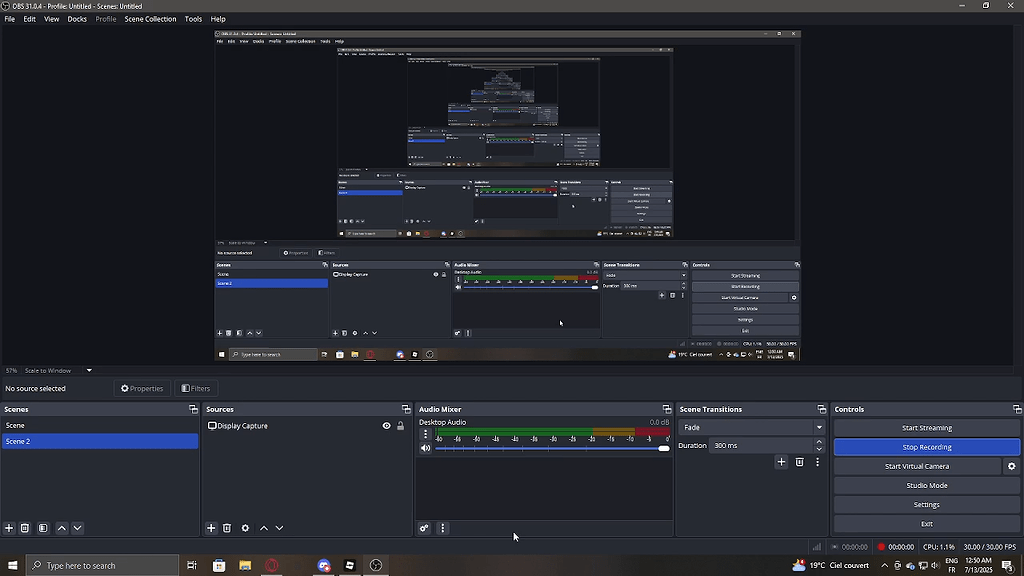Click Stop Recording
The image size is (1024, 576).
(926, 446)
